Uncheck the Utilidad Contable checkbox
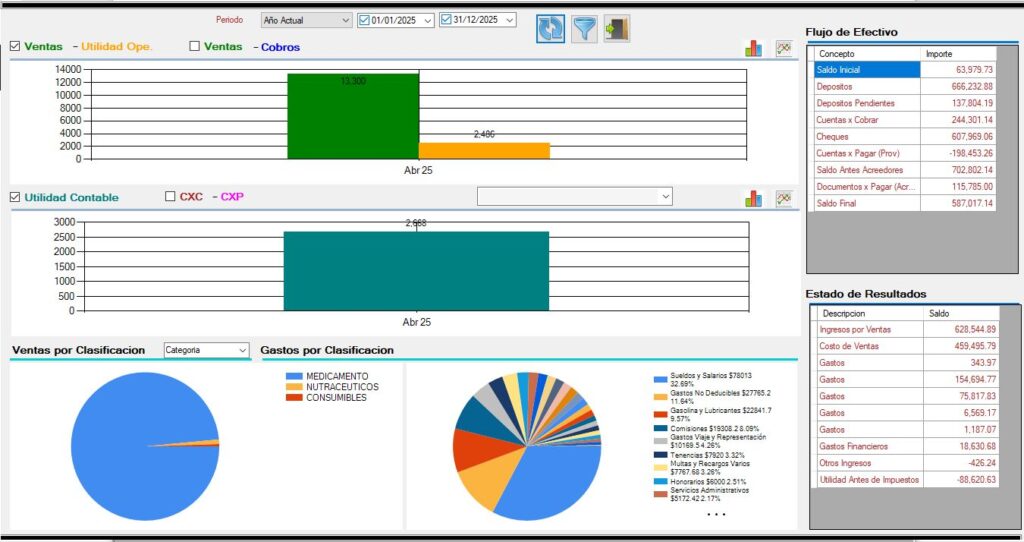Viewport: 1024px width, 542px height. click(x=16, y=197)
